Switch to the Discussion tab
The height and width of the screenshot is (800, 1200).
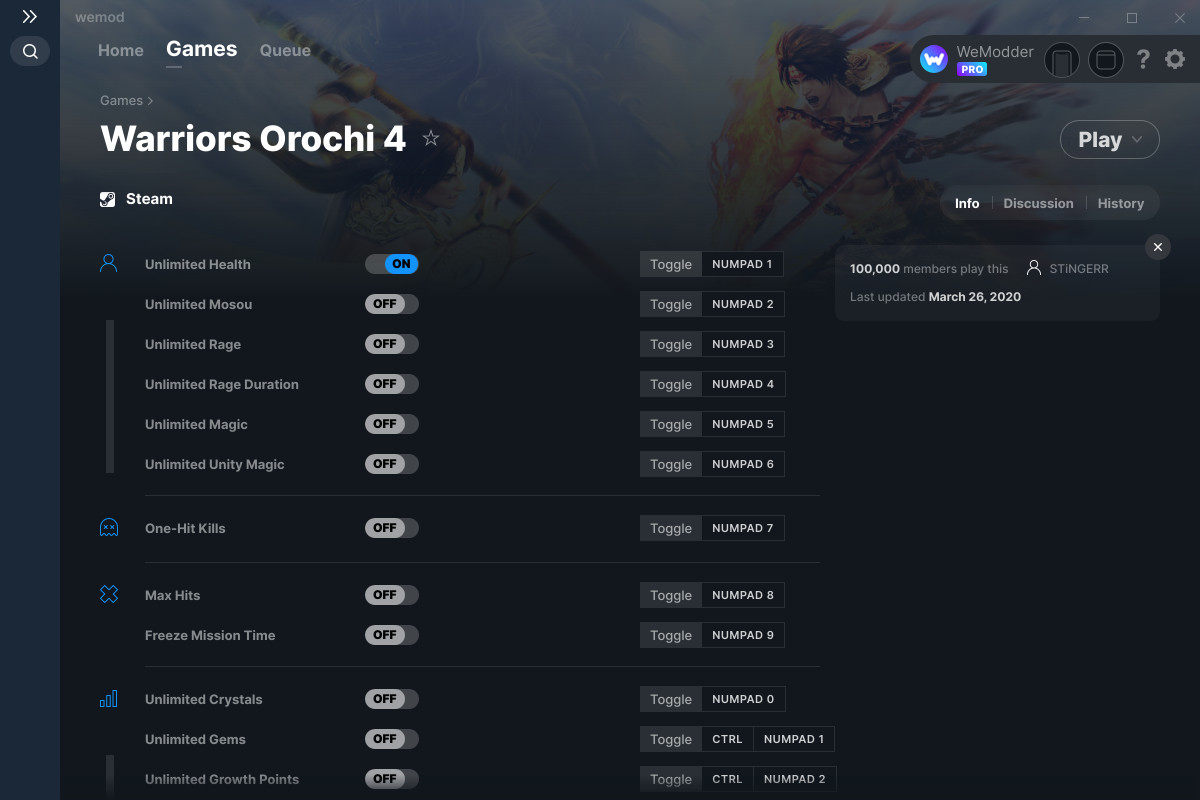click(x=1038, y=203)
